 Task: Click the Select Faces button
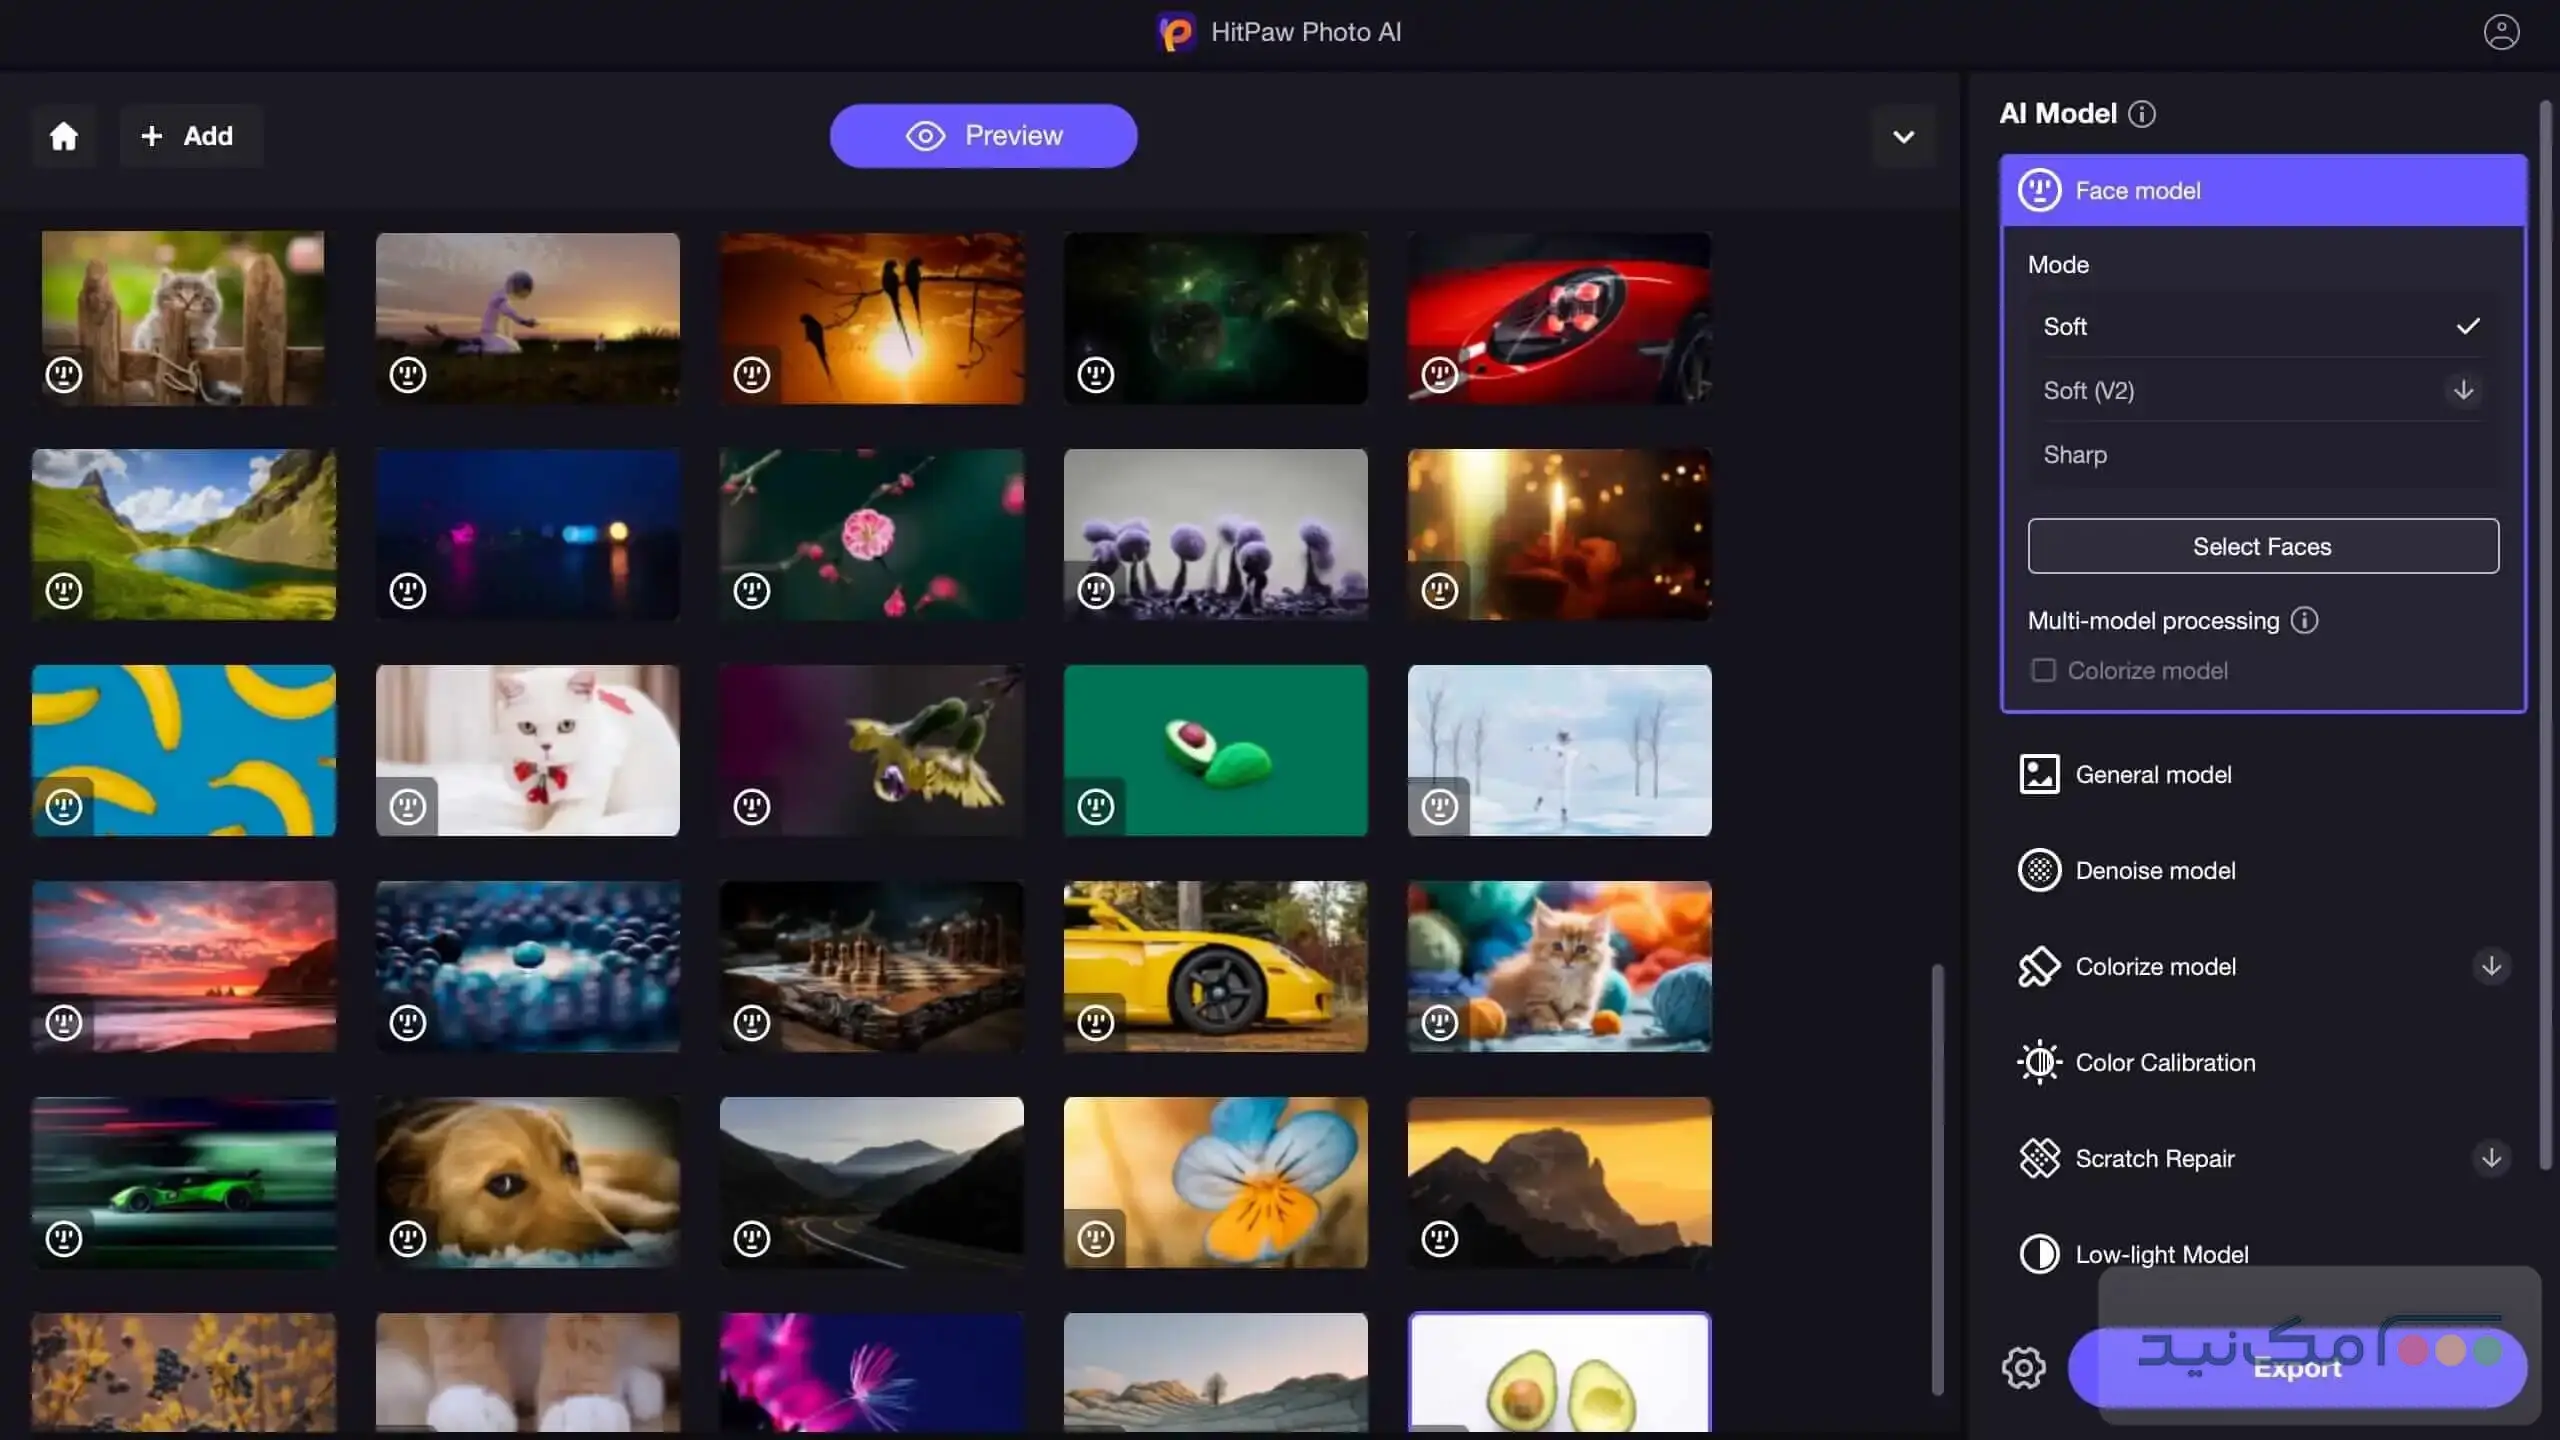[x=2262, y=546]
